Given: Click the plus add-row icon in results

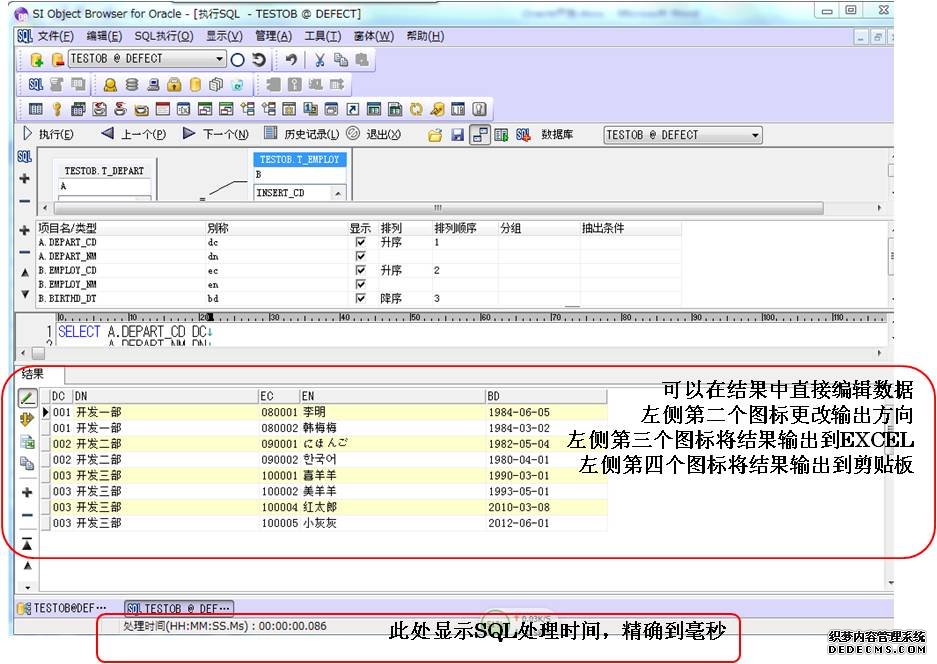Looking at the screenshot, I should [x=27, y=492].
